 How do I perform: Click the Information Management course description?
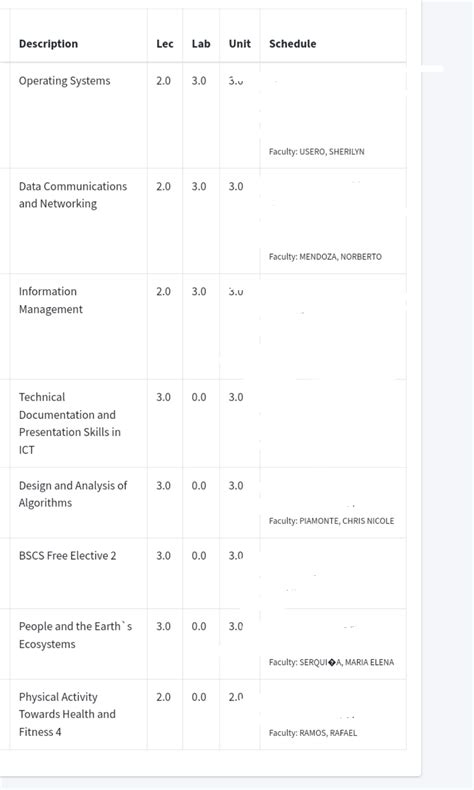tap(50, 300)
